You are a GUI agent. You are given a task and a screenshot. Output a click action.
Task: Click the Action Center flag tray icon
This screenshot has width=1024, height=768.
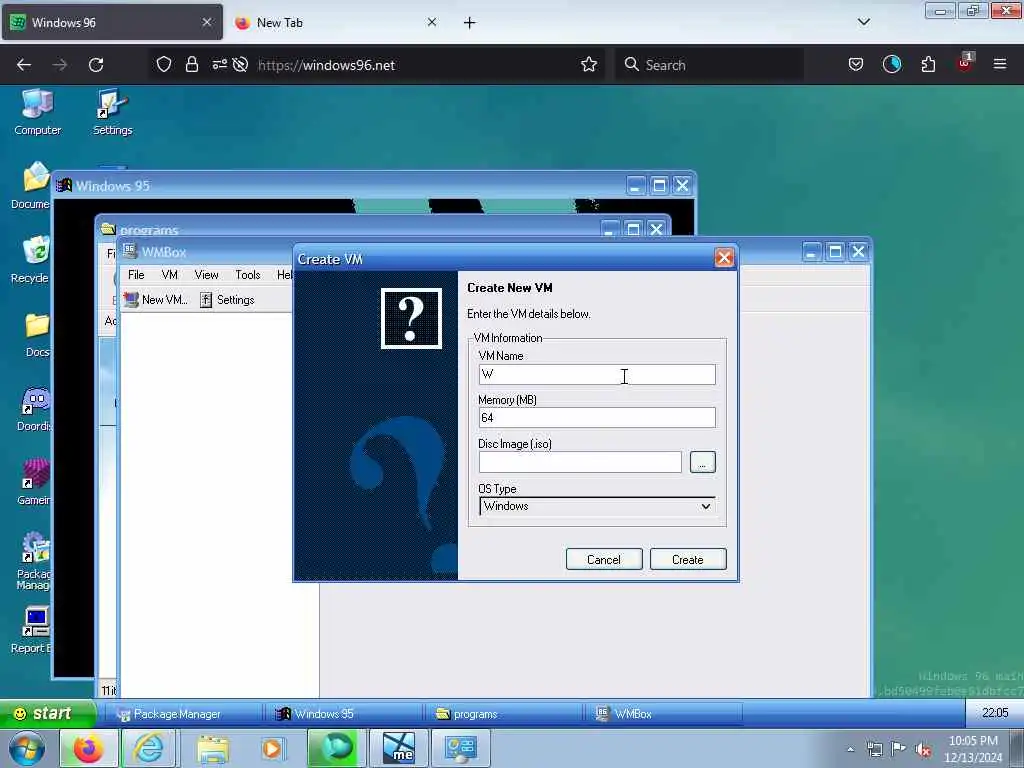898,750
